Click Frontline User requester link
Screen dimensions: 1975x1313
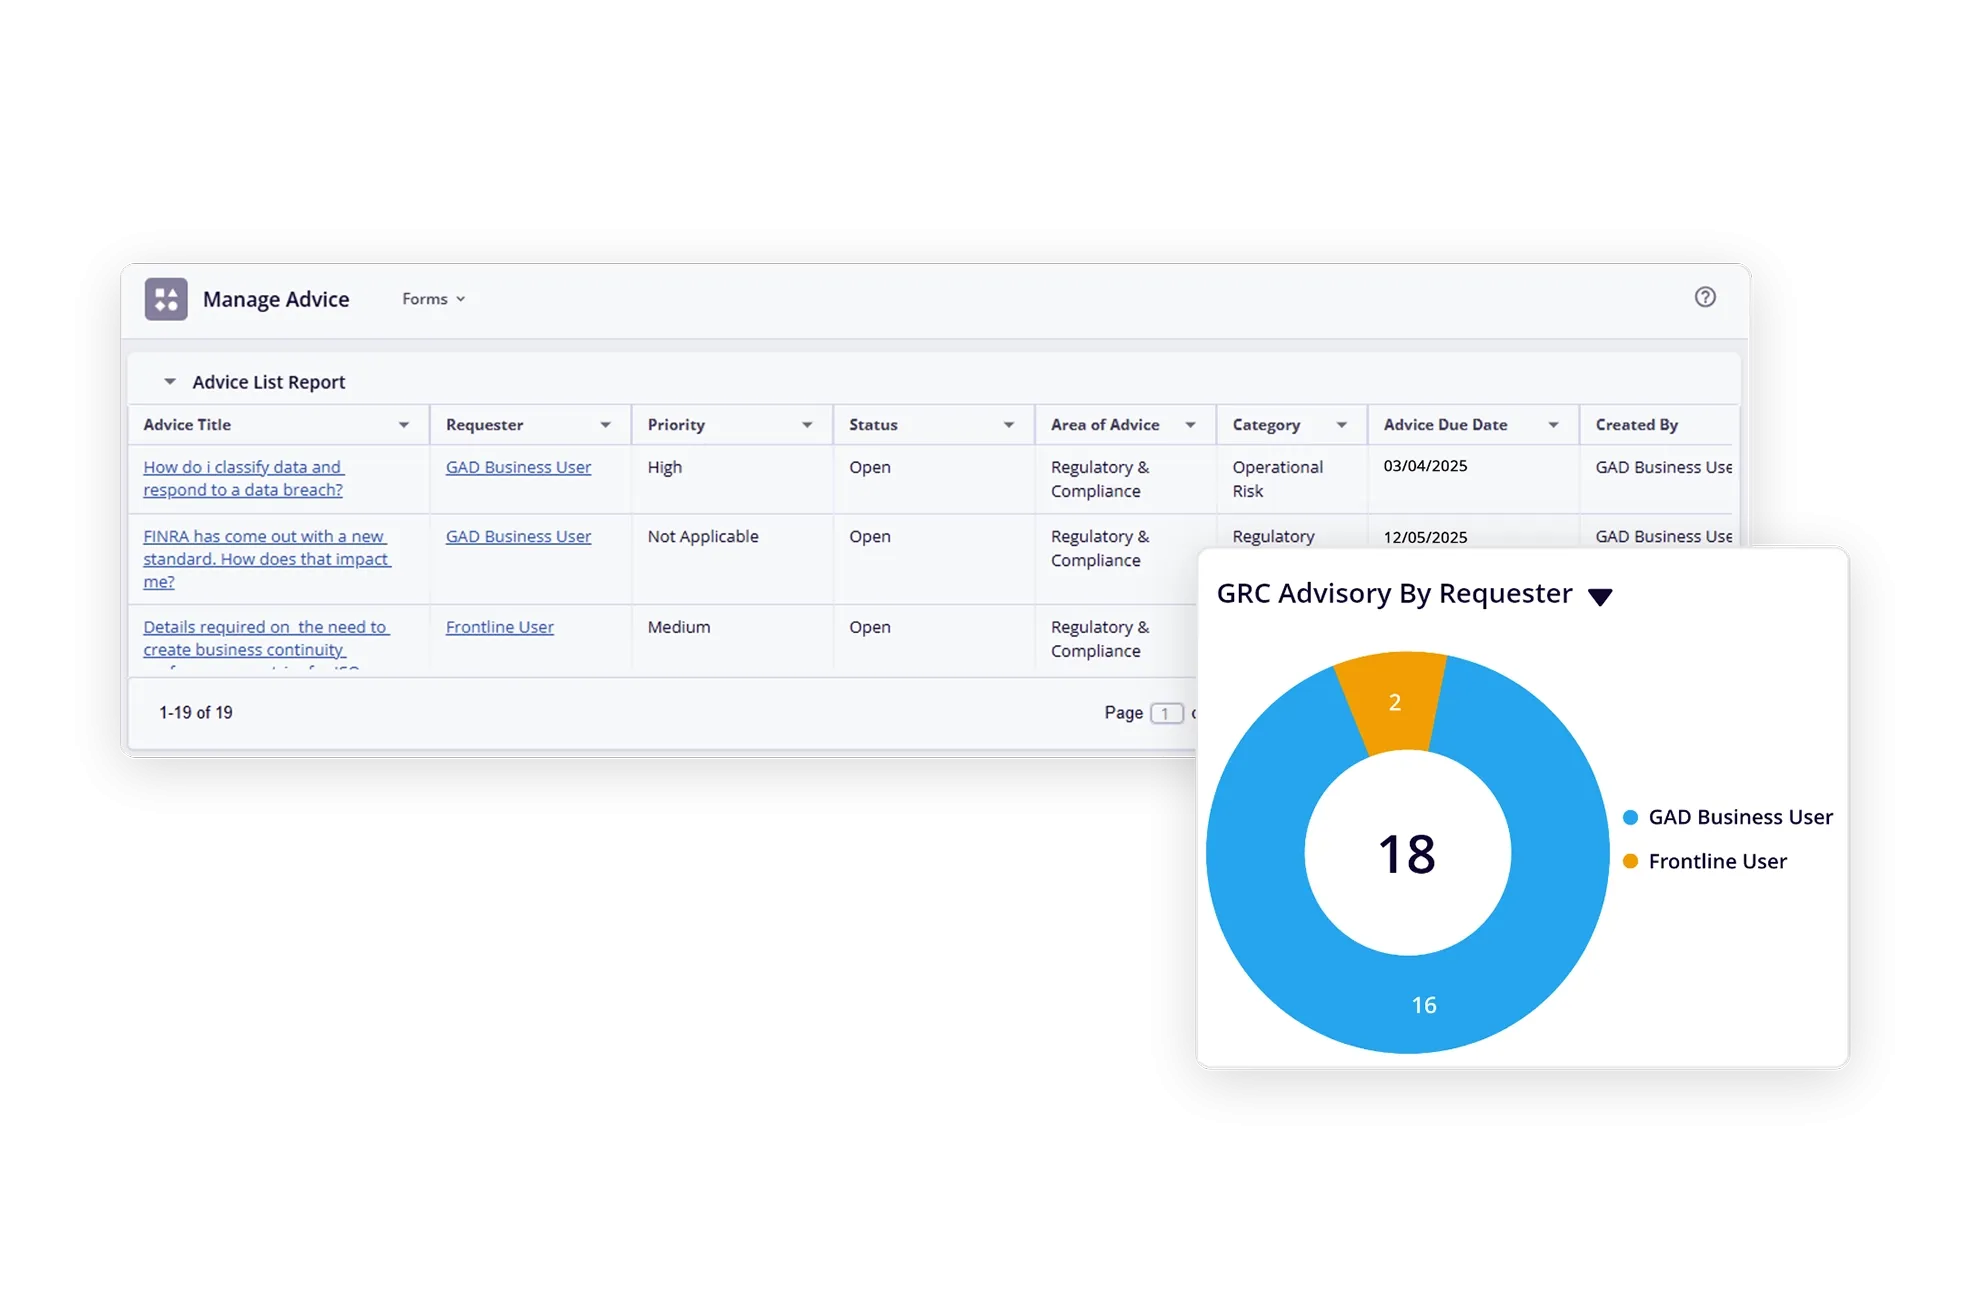pos(499,627)
